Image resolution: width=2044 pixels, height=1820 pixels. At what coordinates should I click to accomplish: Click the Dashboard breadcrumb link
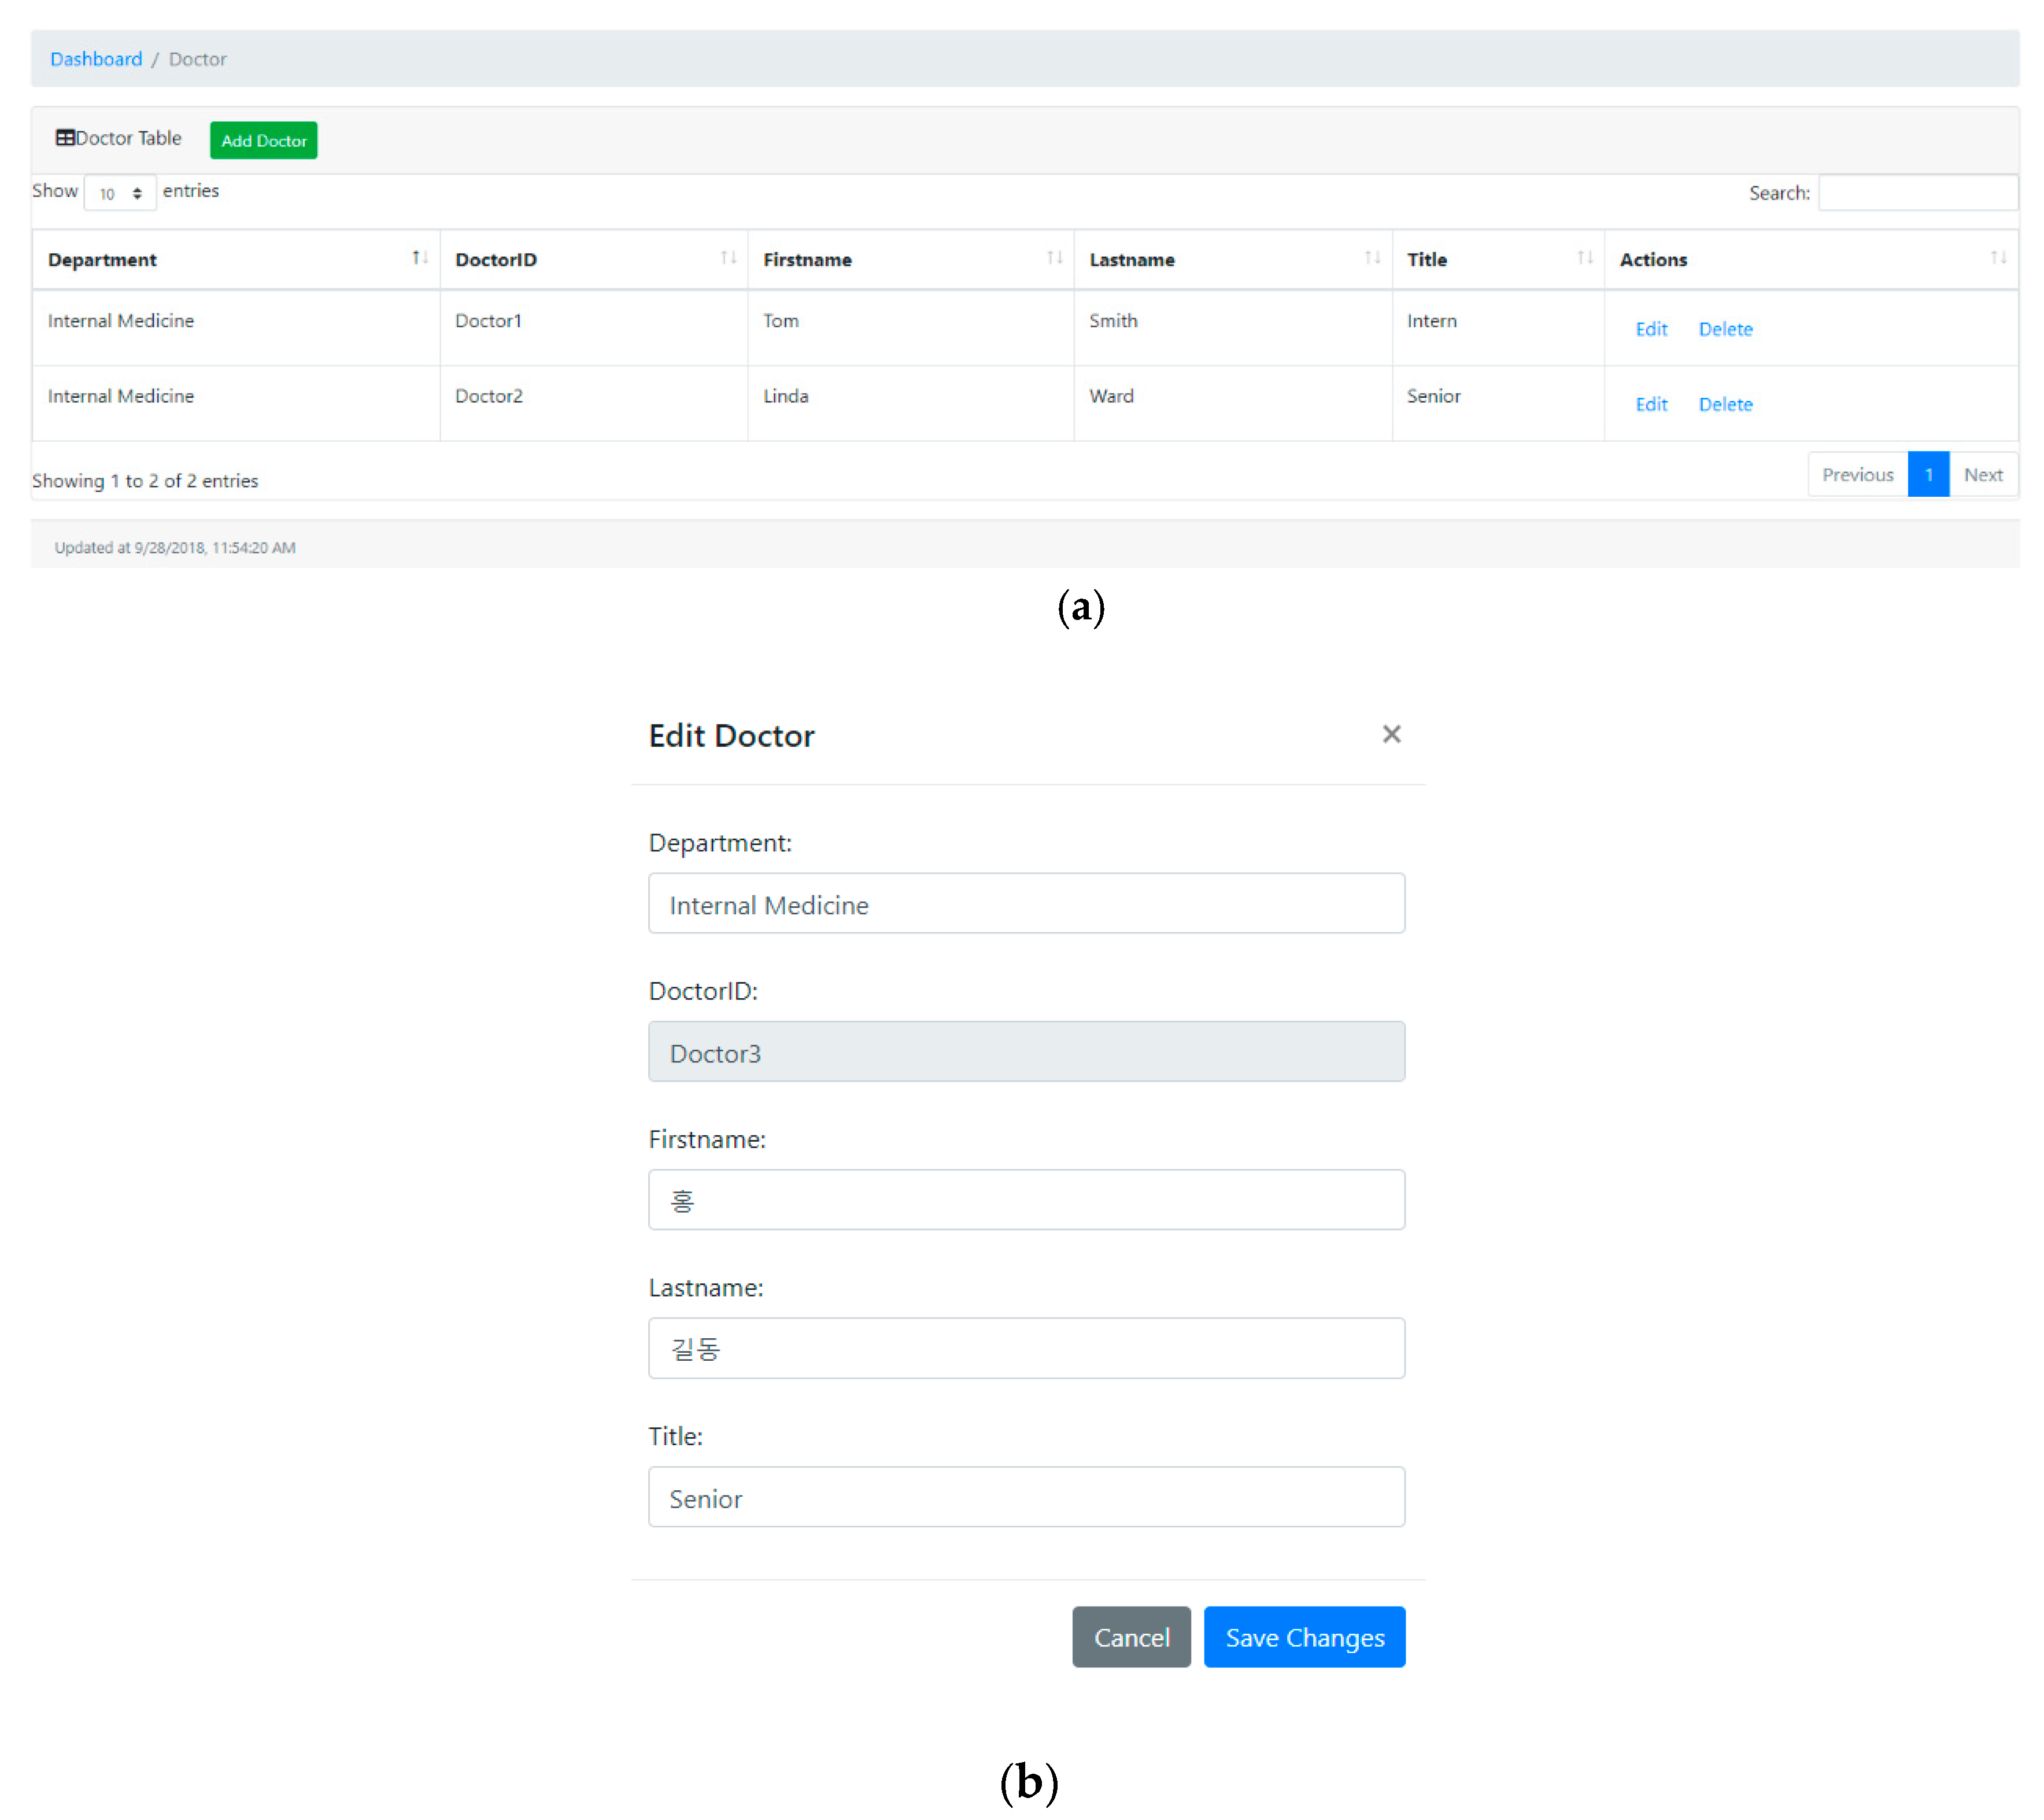[96, 59]
